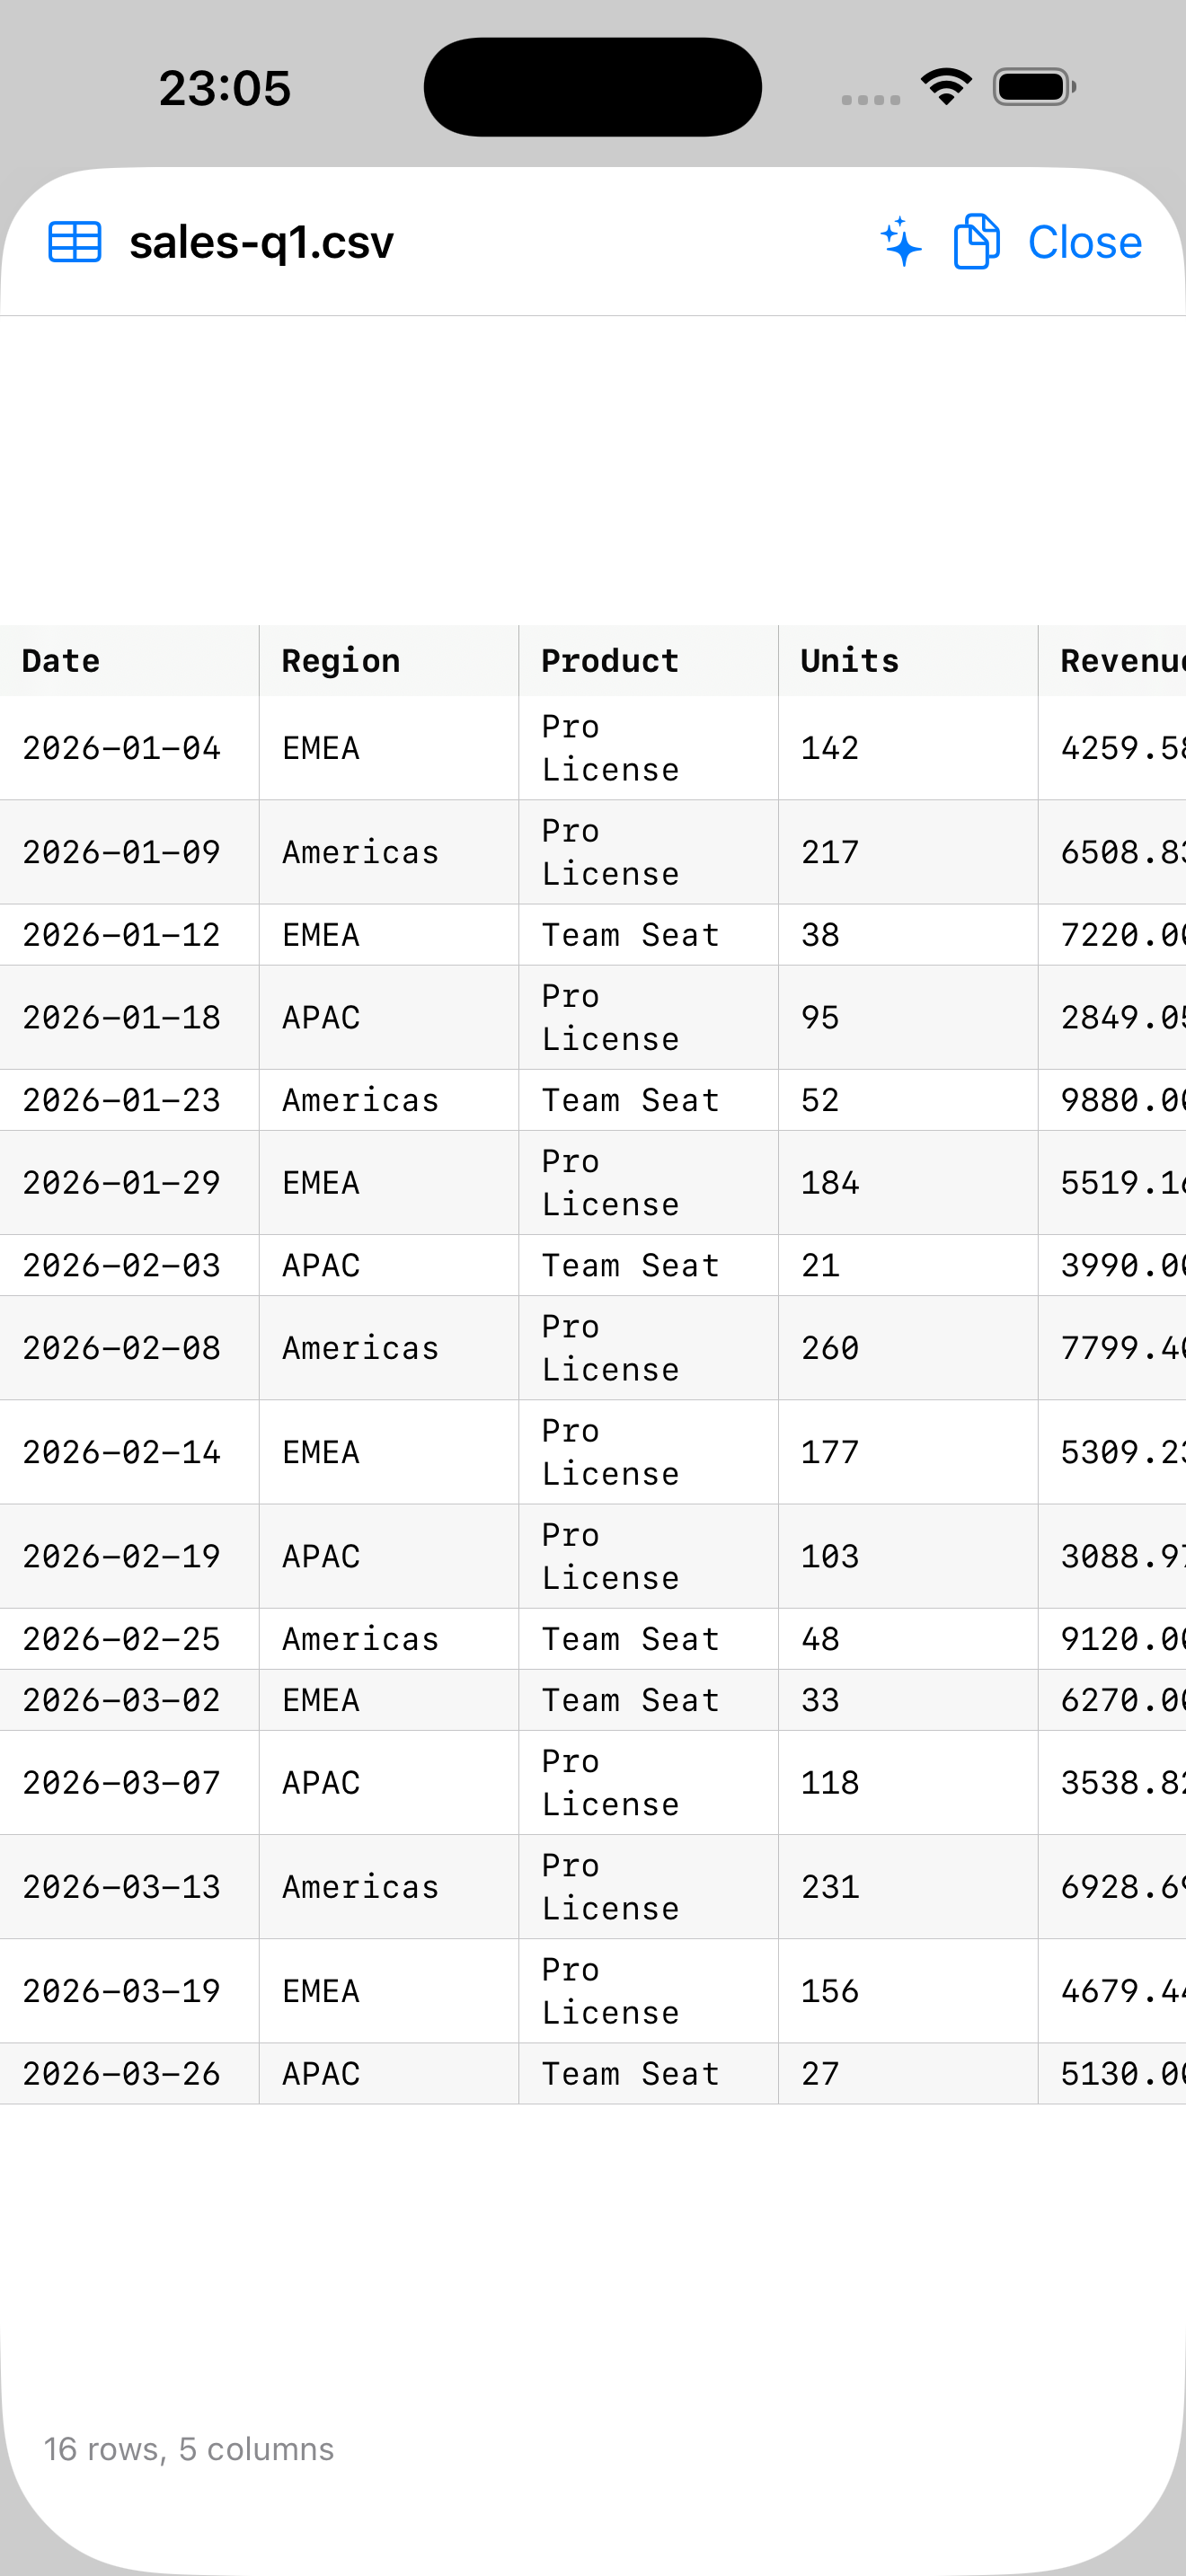Screen dimensions: 1186x2576
Task: Select the Region column header
Action: click(x=389, y=661)
